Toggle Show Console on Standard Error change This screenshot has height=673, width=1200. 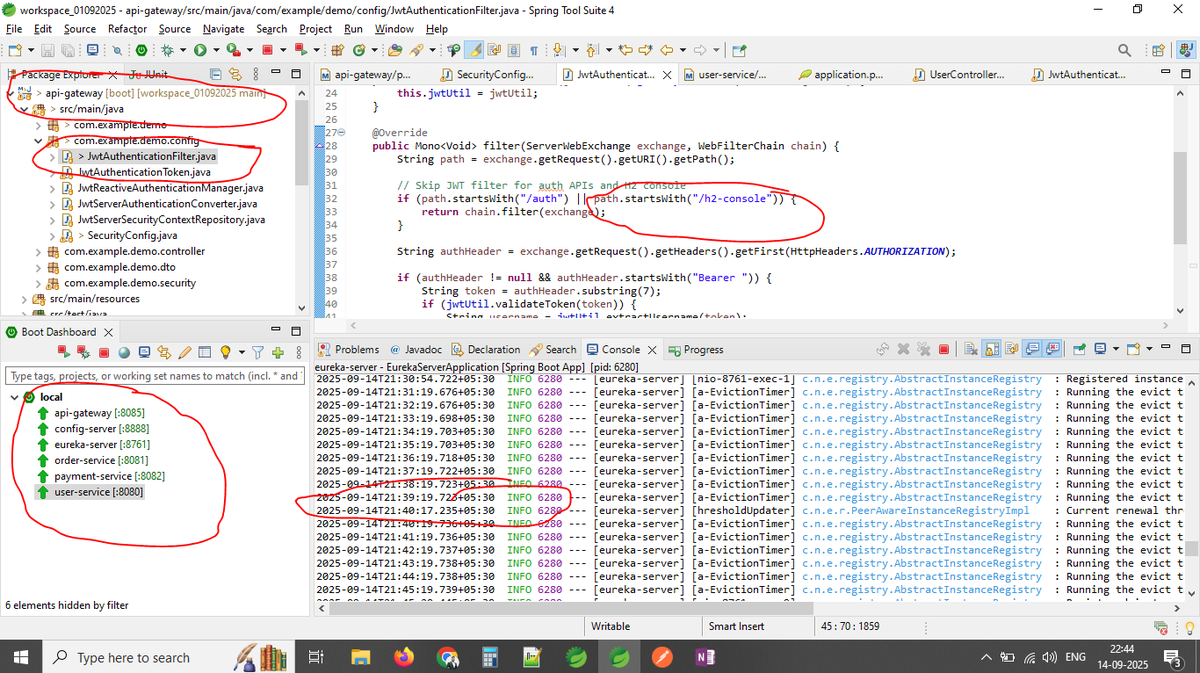[x=1053, y=350]
